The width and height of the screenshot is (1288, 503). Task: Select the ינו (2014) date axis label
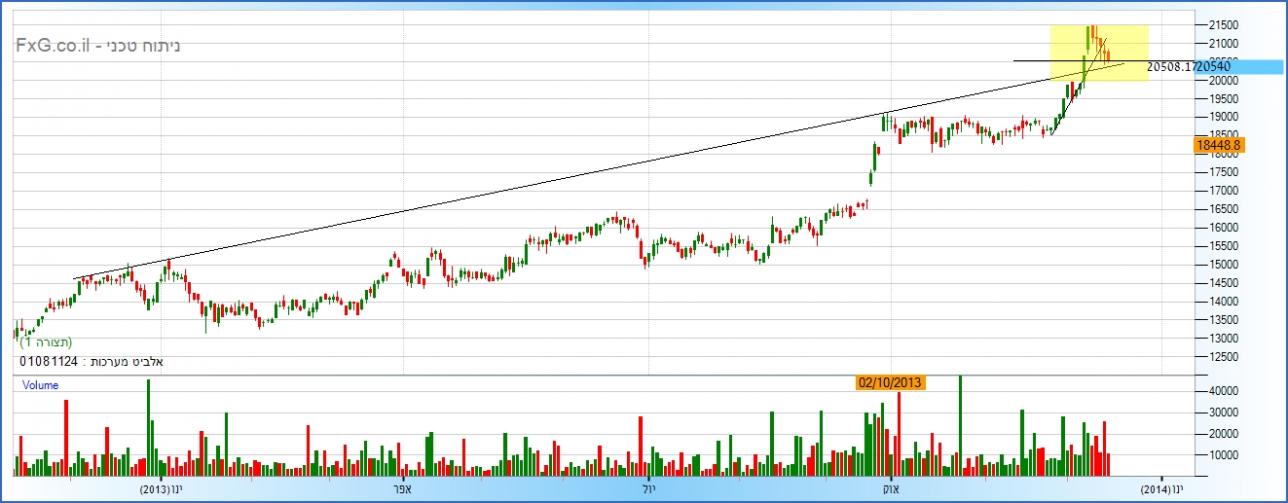[x=1162, y=489]
